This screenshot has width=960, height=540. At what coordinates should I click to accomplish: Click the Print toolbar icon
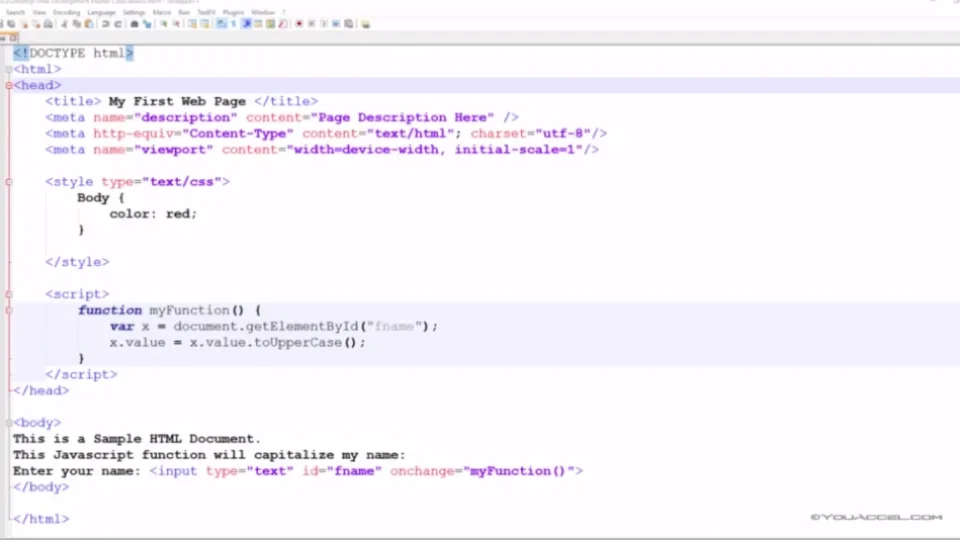48,24
